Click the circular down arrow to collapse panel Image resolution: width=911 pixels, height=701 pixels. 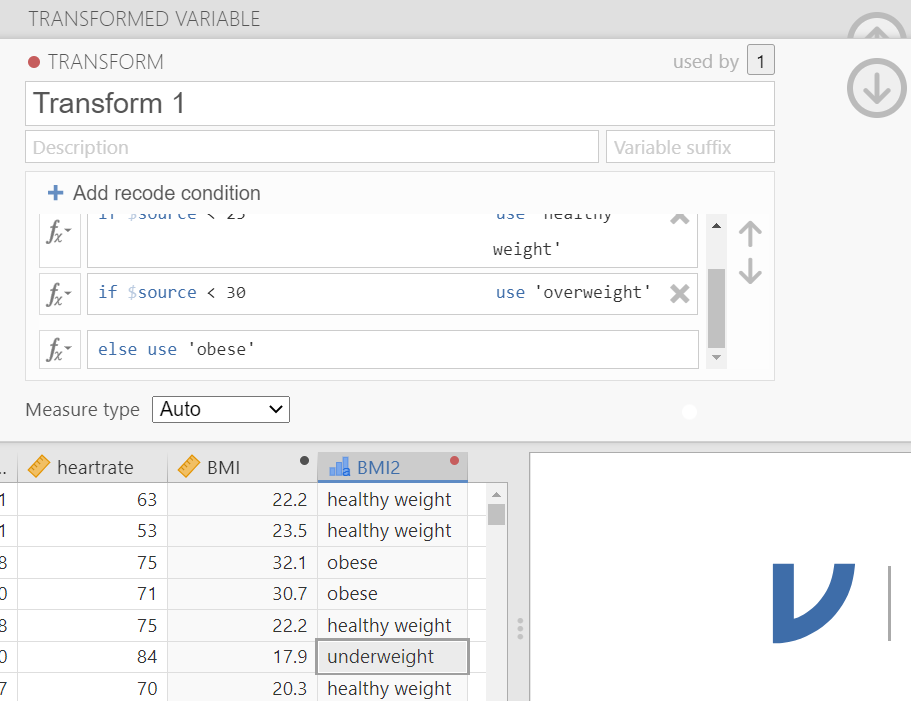coord(876,89)
